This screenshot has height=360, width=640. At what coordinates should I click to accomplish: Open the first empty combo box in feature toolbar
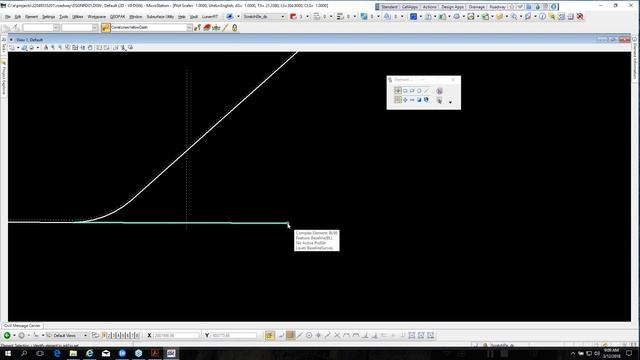click(41, 27)
